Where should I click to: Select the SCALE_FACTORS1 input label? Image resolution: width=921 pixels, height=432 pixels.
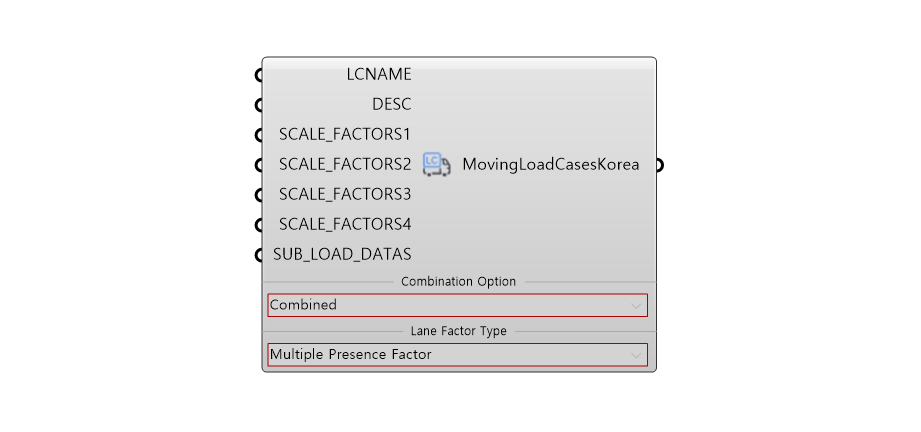point(345,134)
